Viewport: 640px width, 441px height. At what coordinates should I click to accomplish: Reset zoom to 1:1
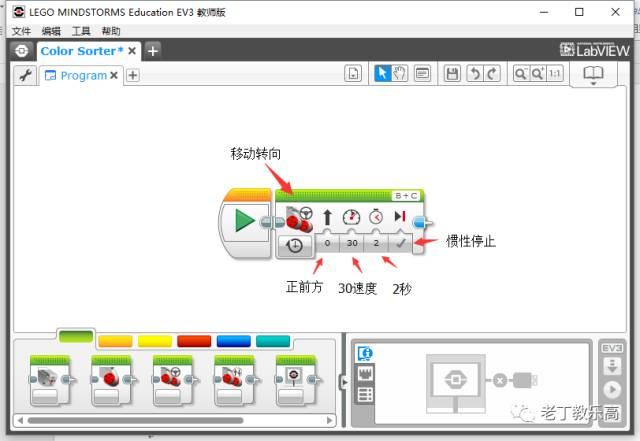tap(555, 74)
